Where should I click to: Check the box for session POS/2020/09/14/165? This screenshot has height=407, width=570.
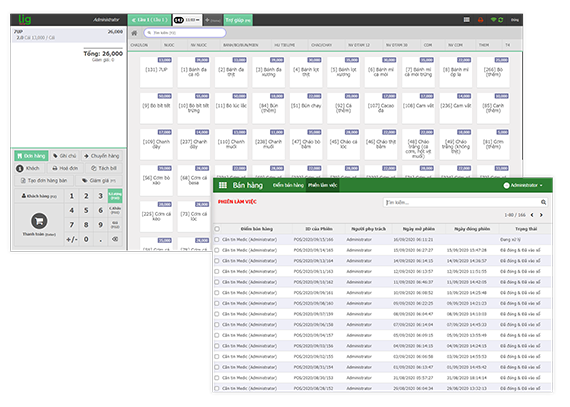217,250
